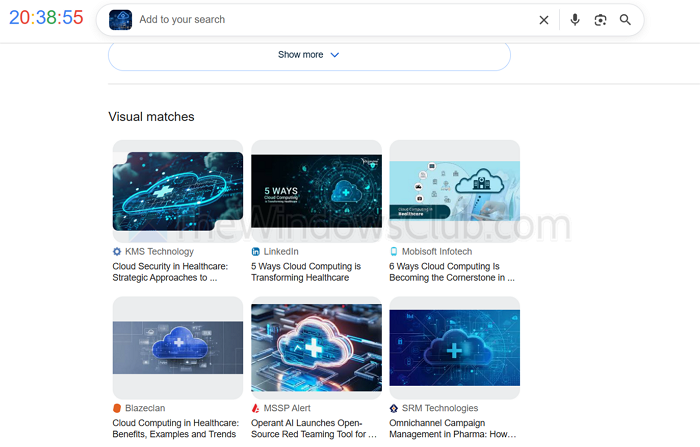Open Google Lens image search camera icon
The height and width of the screenshot is (447, 700).
[x=600, y=20]
